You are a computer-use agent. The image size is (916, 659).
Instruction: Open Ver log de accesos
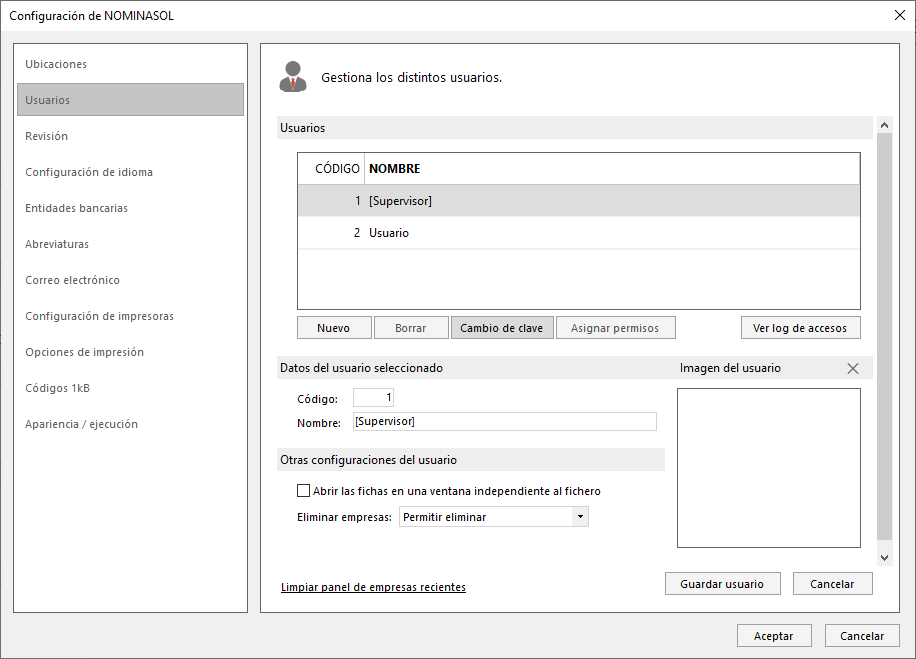[x=800, y=328]
